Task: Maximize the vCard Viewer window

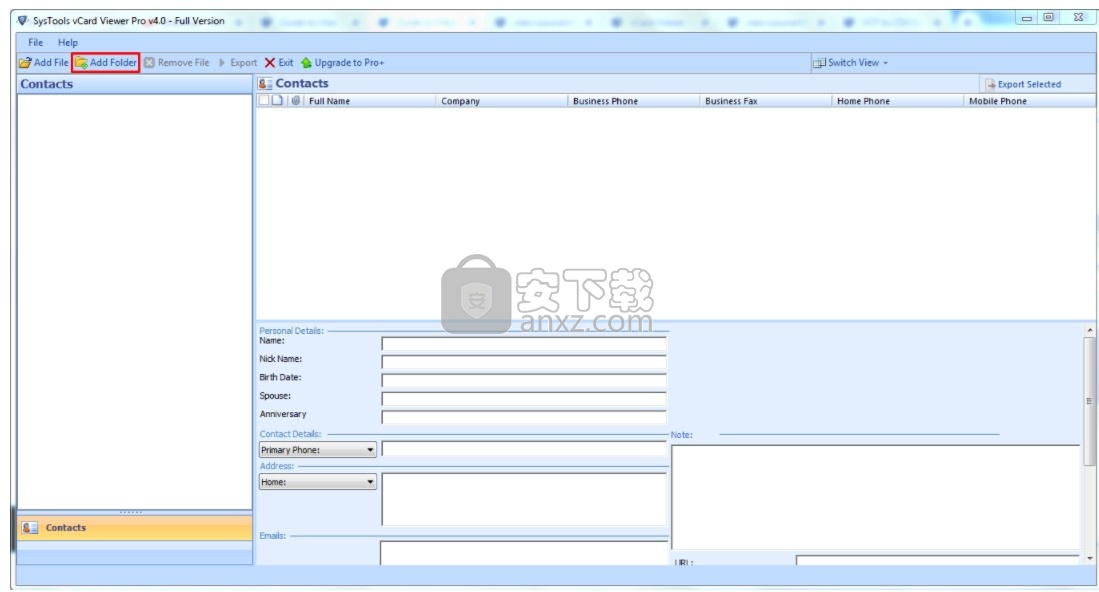Action: pyautogui.click(x=1049, y=18)
